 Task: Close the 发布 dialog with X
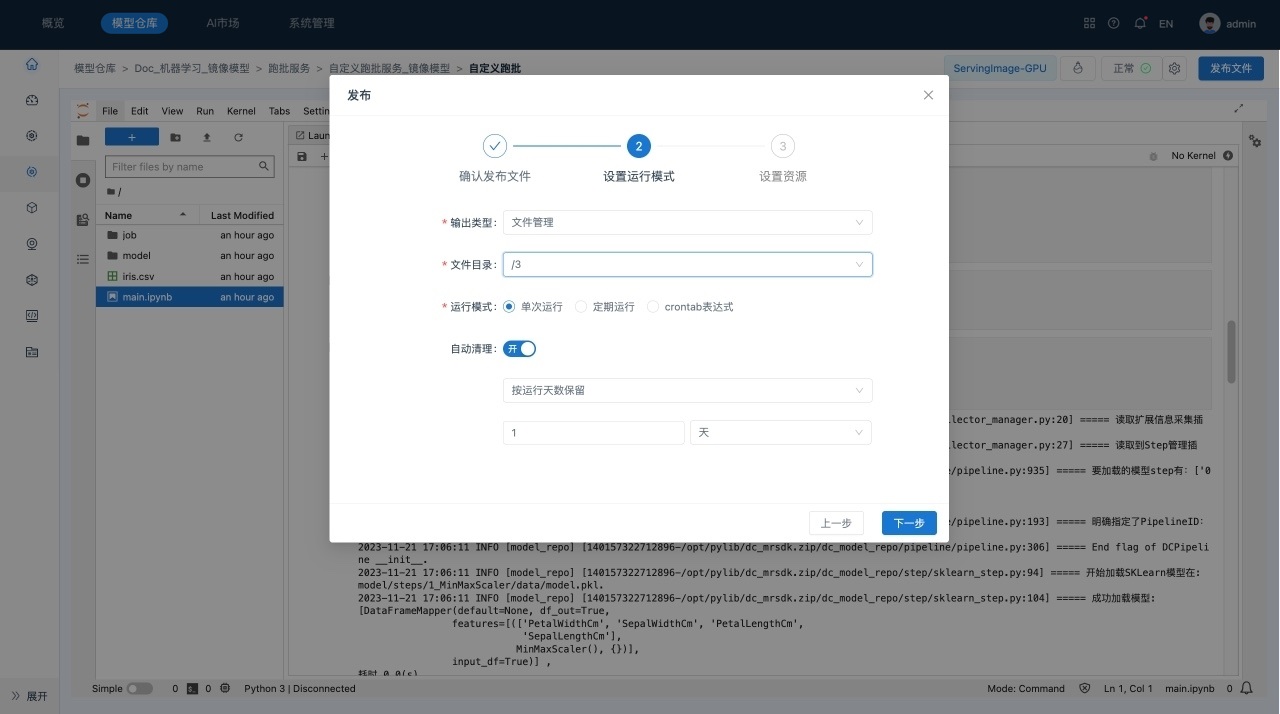928,95
